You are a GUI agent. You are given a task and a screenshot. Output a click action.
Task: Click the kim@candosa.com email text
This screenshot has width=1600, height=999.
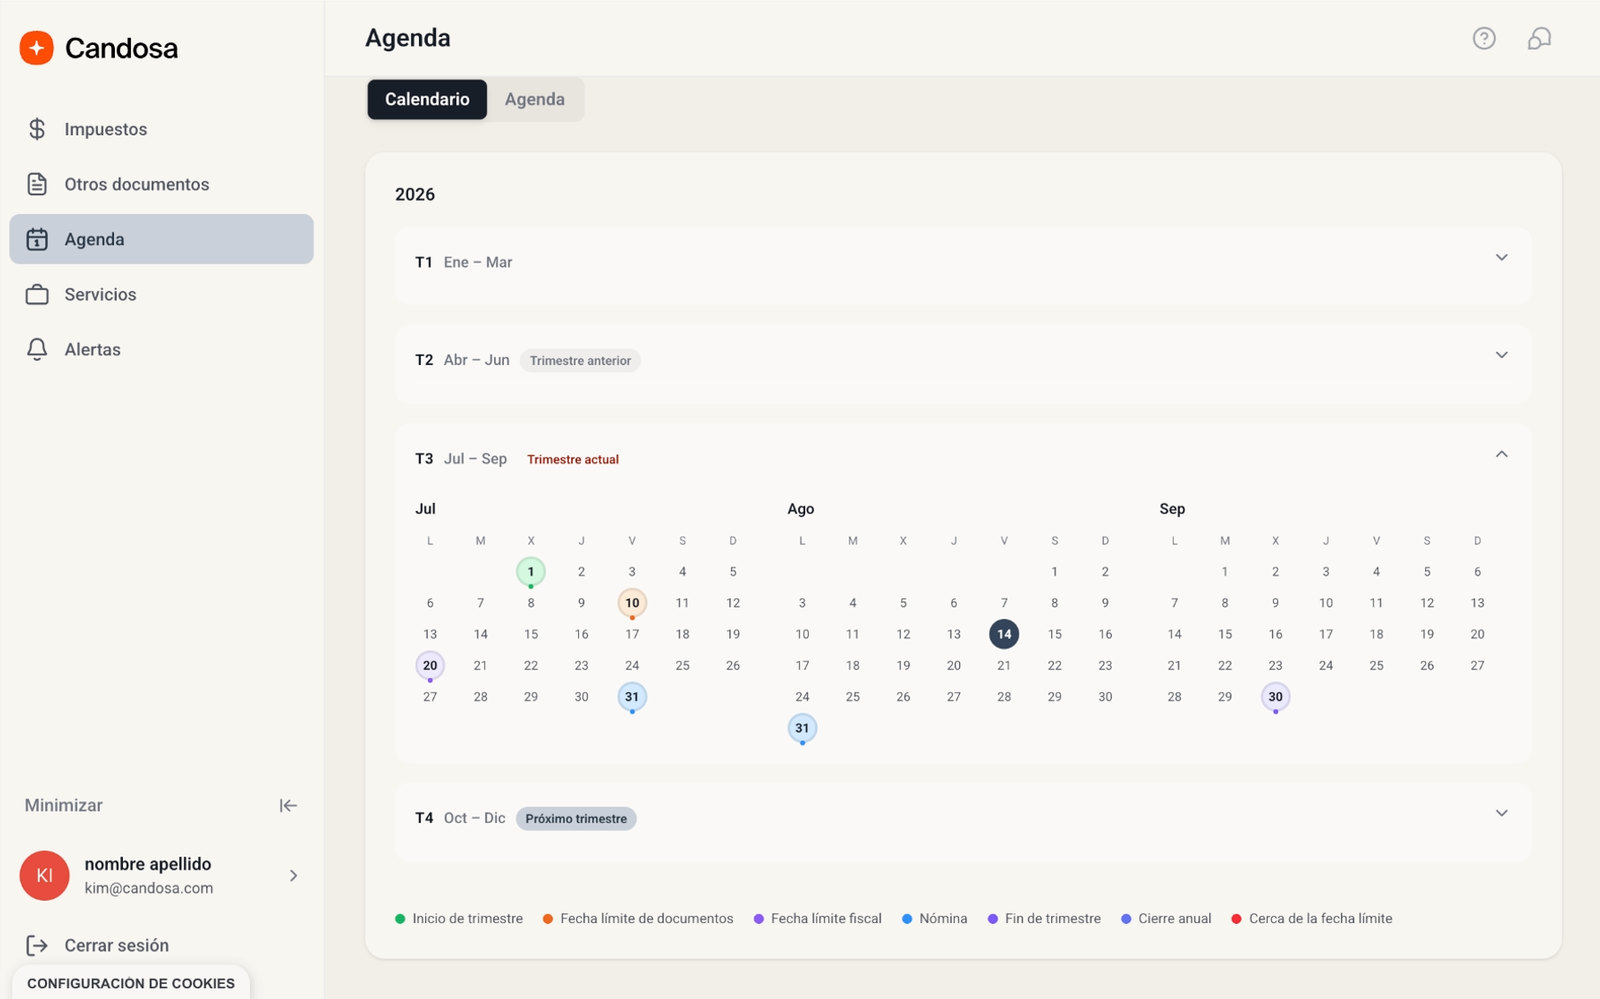(x=149, y=888)
